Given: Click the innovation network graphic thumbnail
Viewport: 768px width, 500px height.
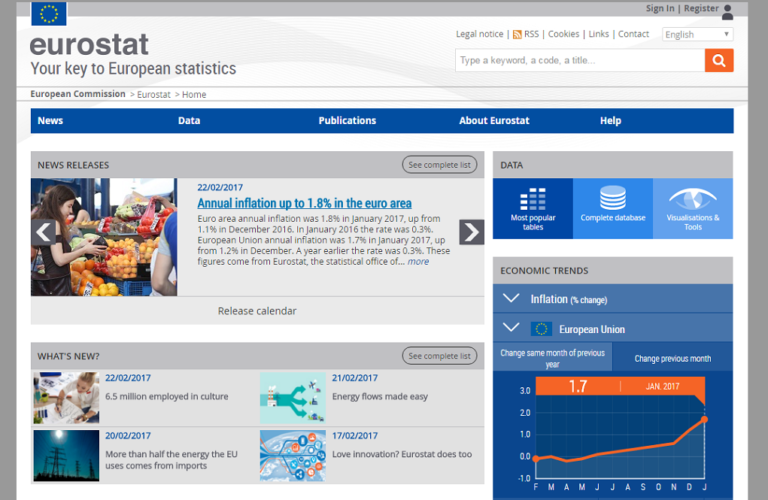Looking at the screenshot, I should pyautogui.click(x=292, y=455).
